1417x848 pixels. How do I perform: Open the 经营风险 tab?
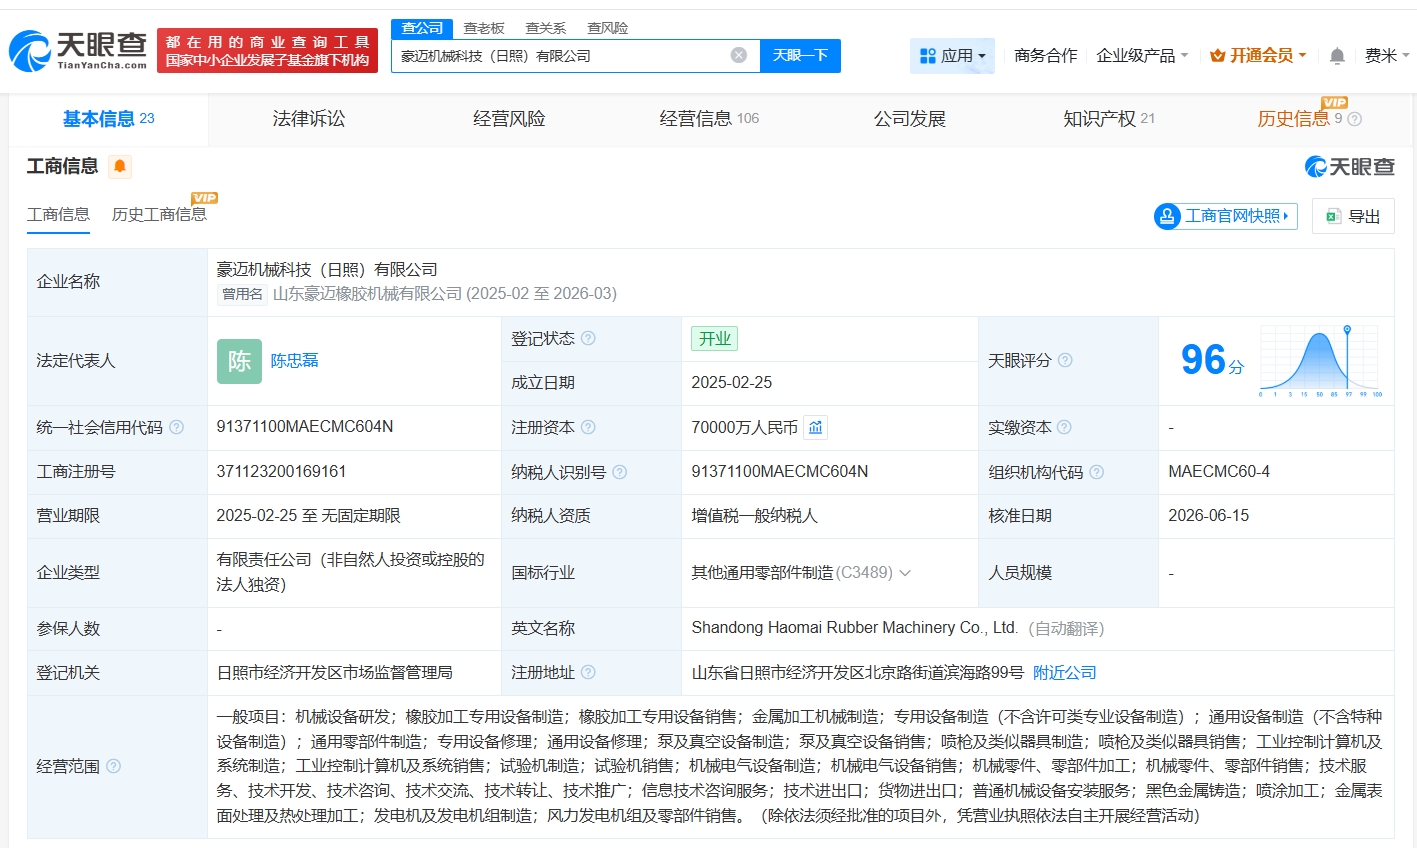tap(509, 119)
